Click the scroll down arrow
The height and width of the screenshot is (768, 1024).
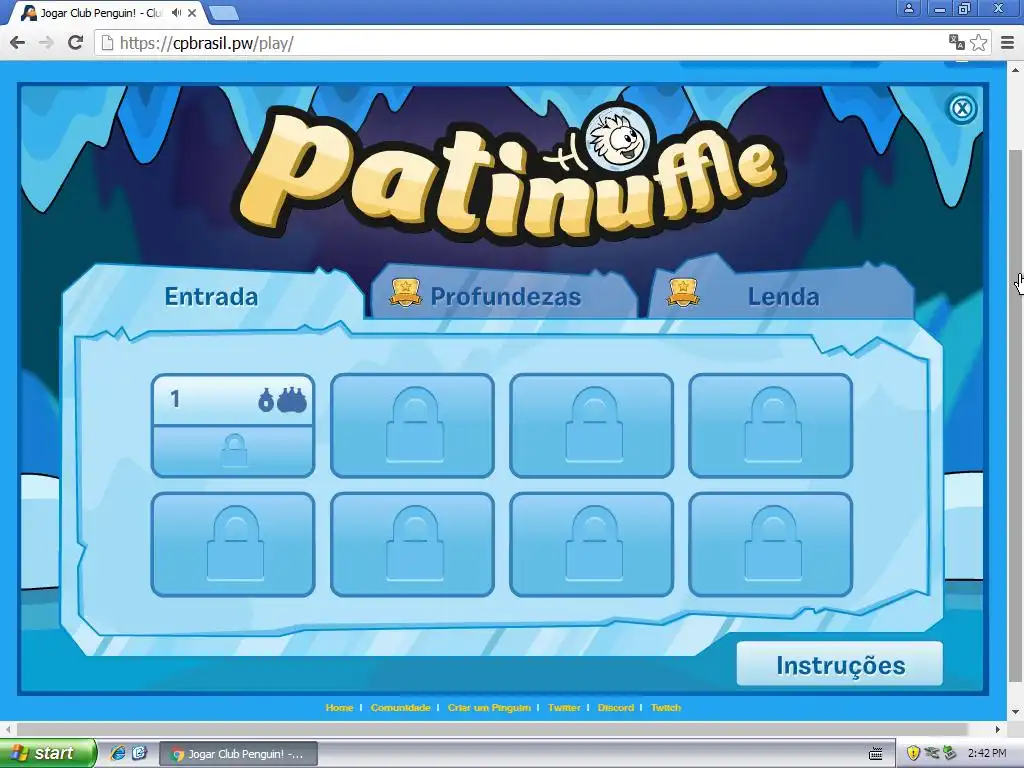[1016, 711]
